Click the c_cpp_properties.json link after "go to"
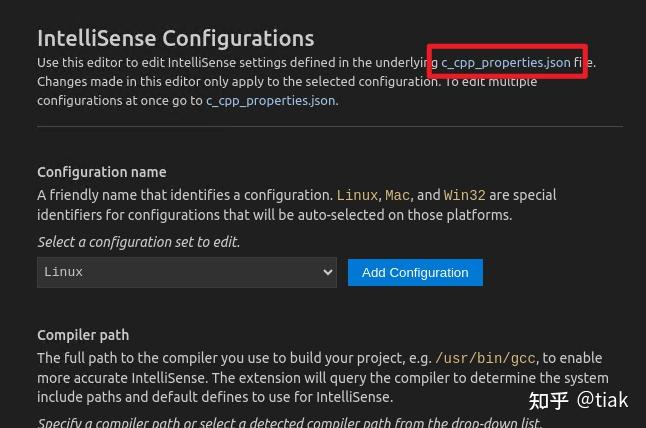 tap(270, 100)
